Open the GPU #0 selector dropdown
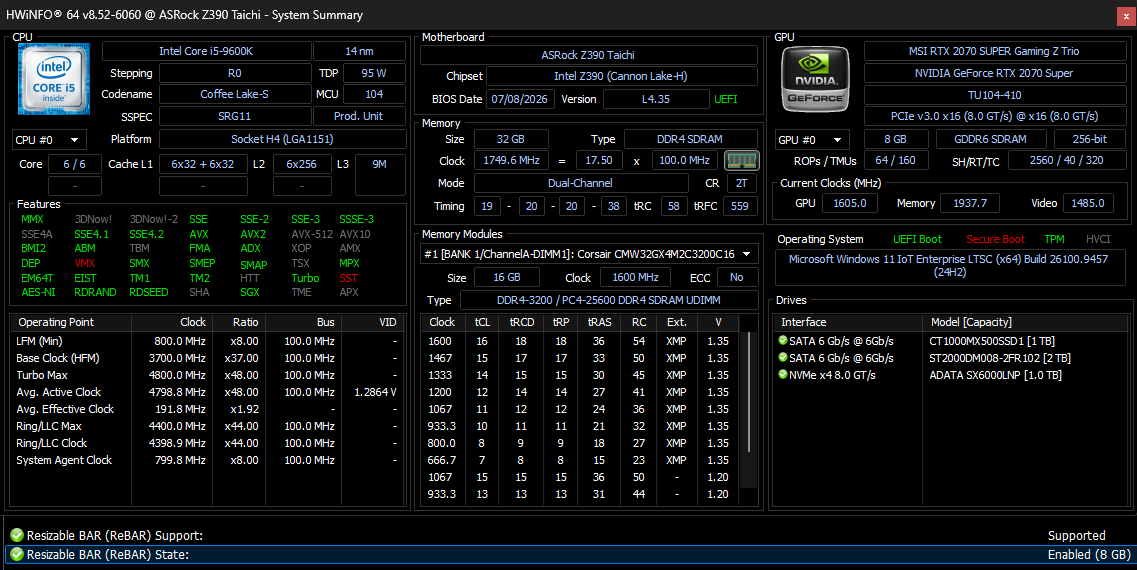The image size is (1137, 570). 812,140
